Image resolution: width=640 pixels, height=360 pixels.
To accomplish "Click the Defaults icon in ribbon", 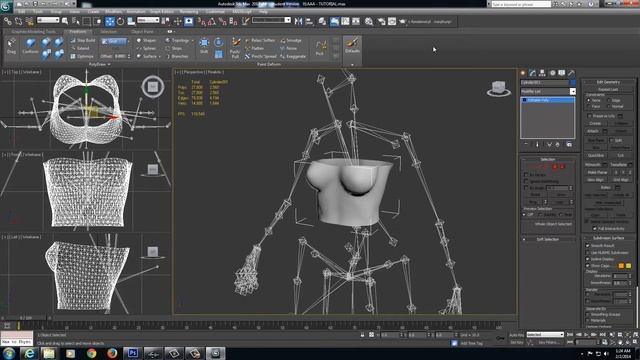I will click(352, 45).
